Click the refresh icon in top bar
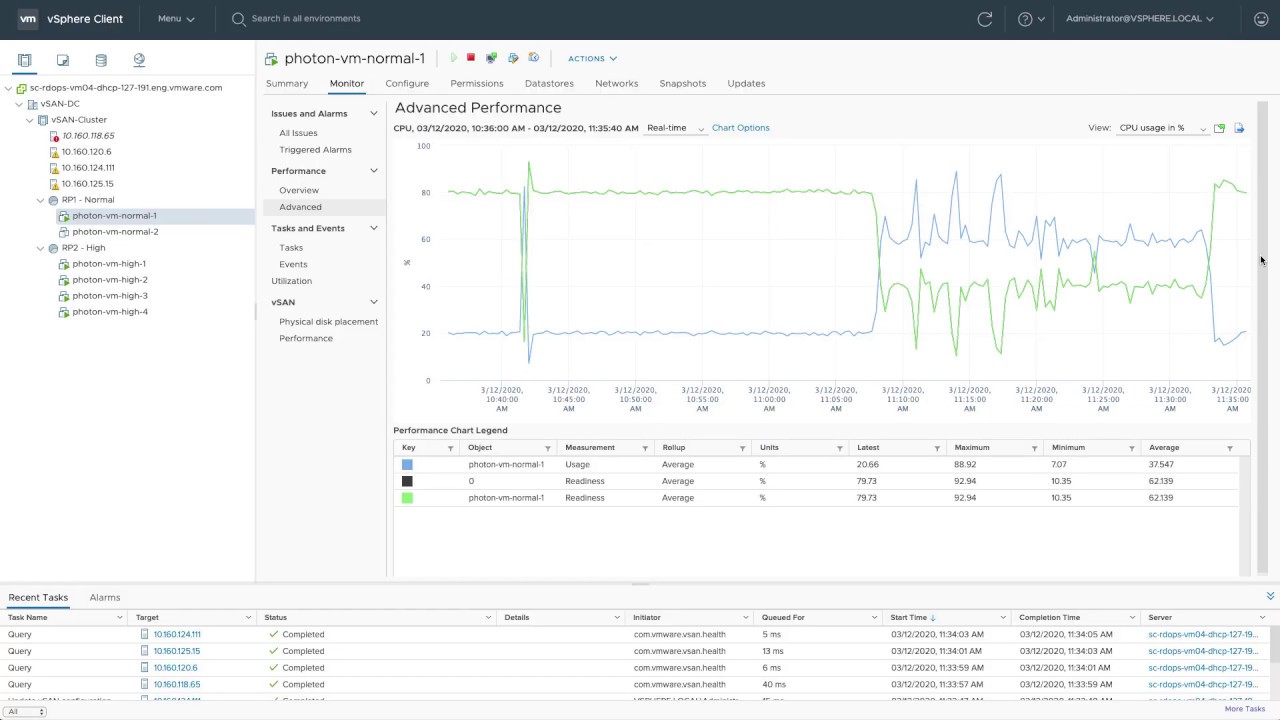 tap(985, 19)
